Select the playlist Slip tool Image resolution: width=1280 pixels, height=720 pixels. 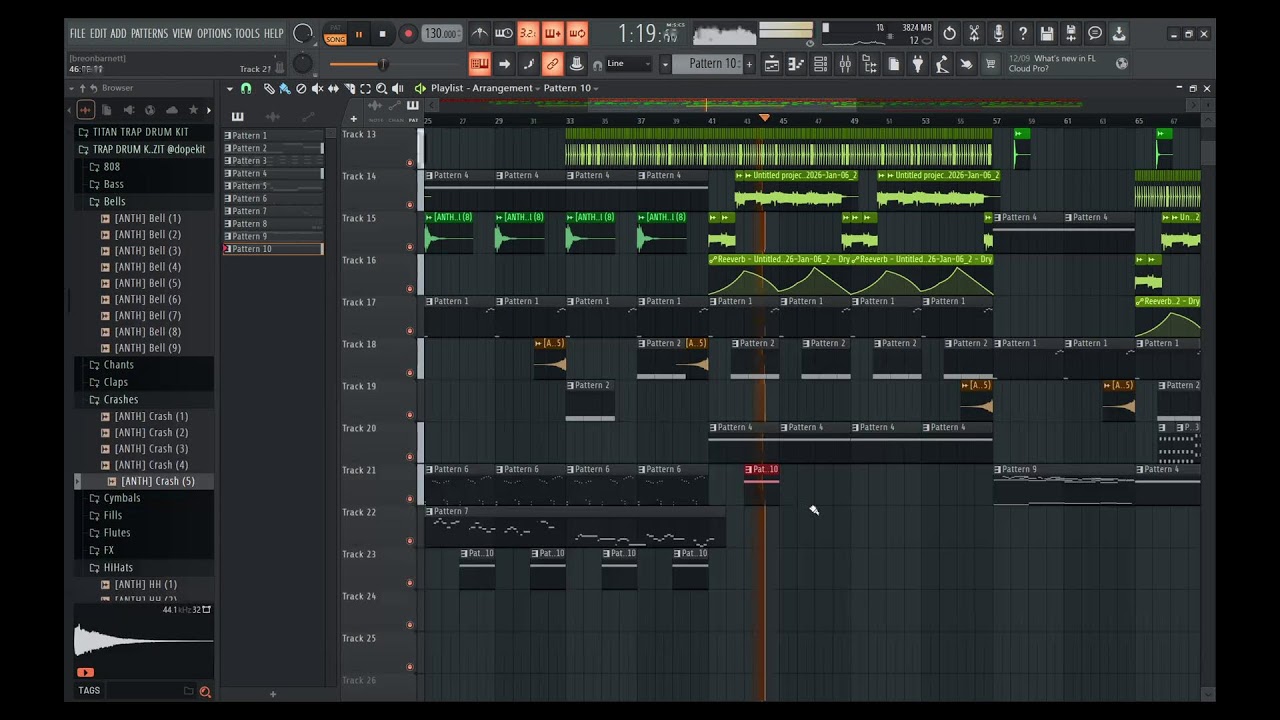pos(333,89)
